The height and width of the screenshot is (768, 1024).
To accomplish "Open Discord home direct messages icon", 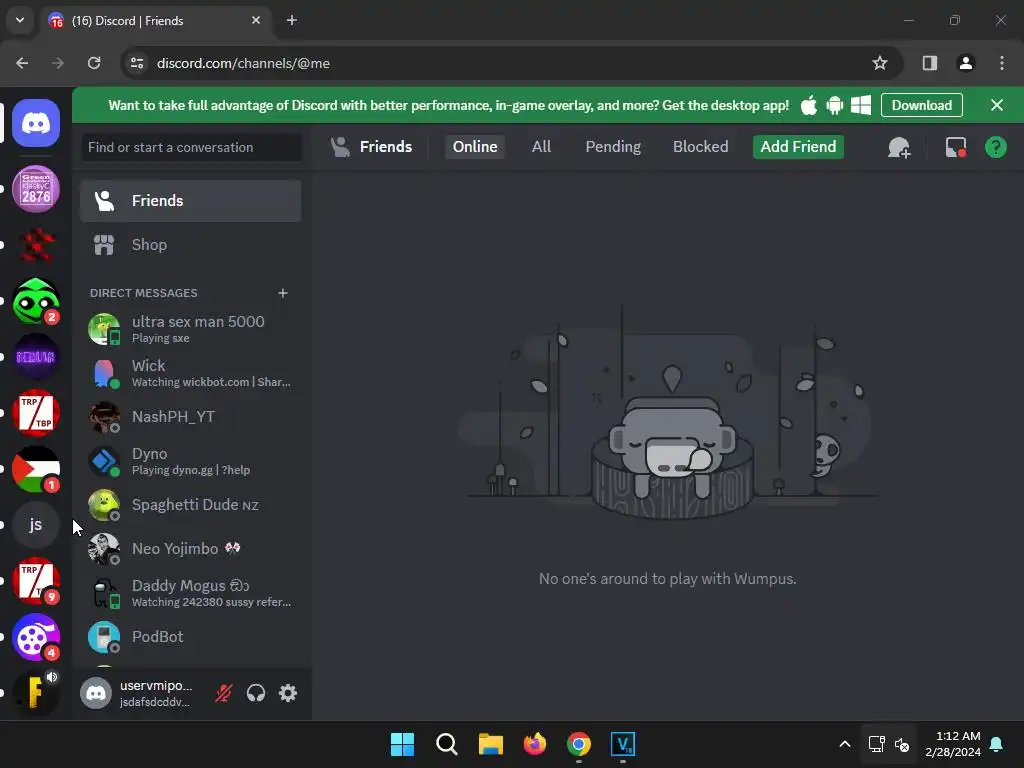I will click(x=36, y=123).
